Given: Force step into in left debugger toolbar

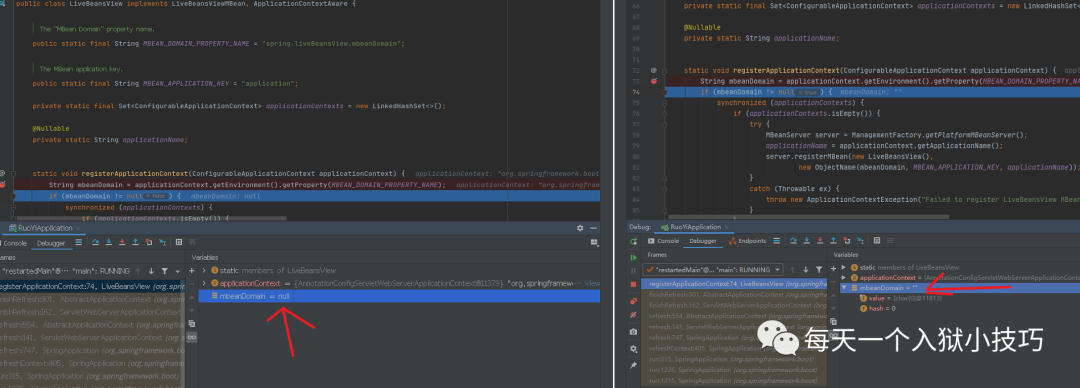Looking at the screenshot, I should tap(122, 242).
